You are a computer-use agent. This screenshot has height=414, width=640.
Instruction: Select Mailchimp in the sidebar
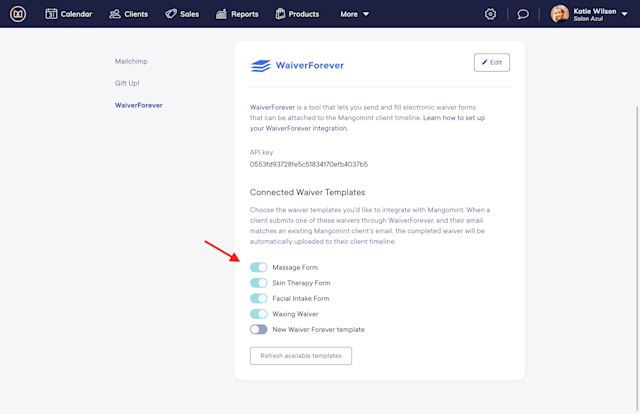point(131,61)
